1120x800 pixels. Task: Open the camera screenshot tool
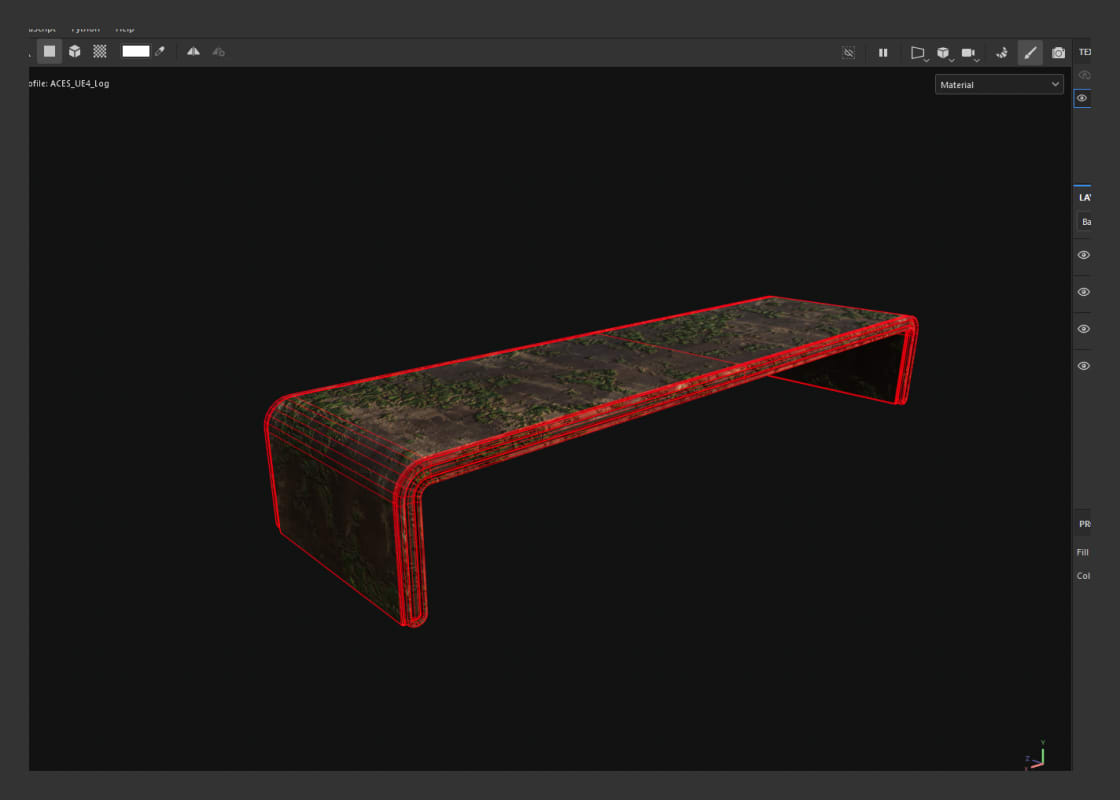1058,52
